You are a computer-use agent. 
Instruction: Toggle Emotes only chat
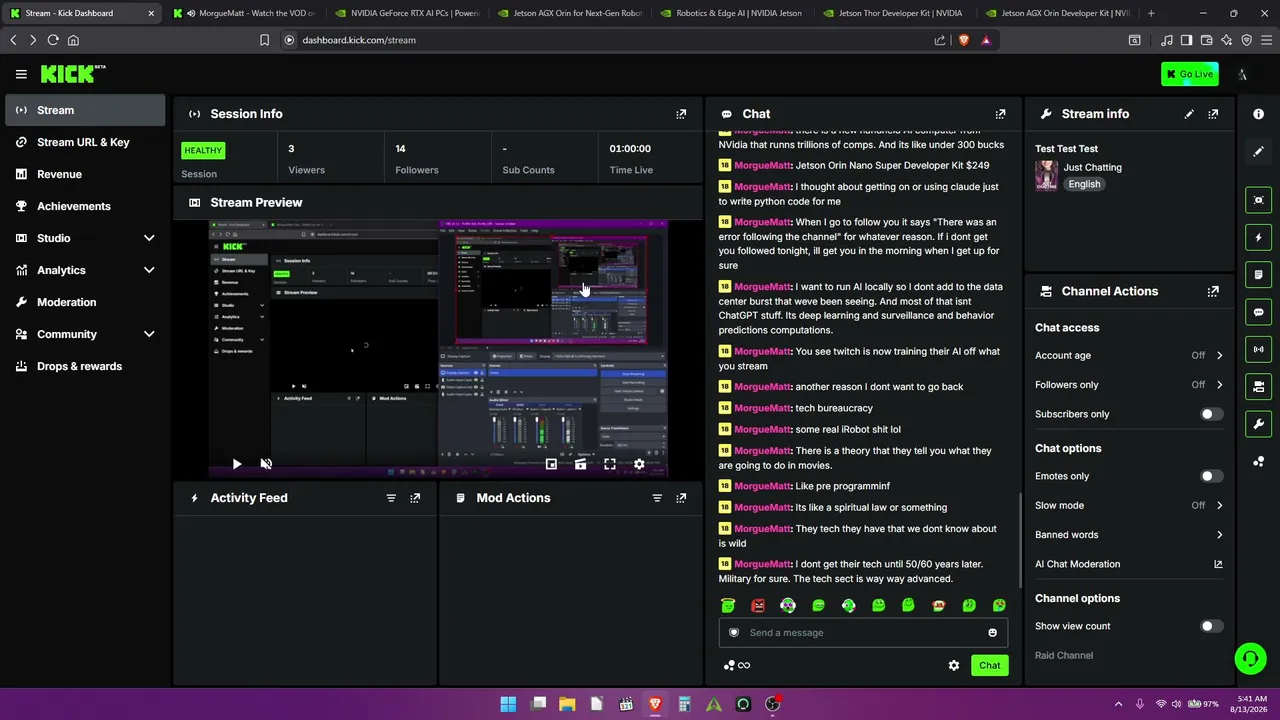1210,476
